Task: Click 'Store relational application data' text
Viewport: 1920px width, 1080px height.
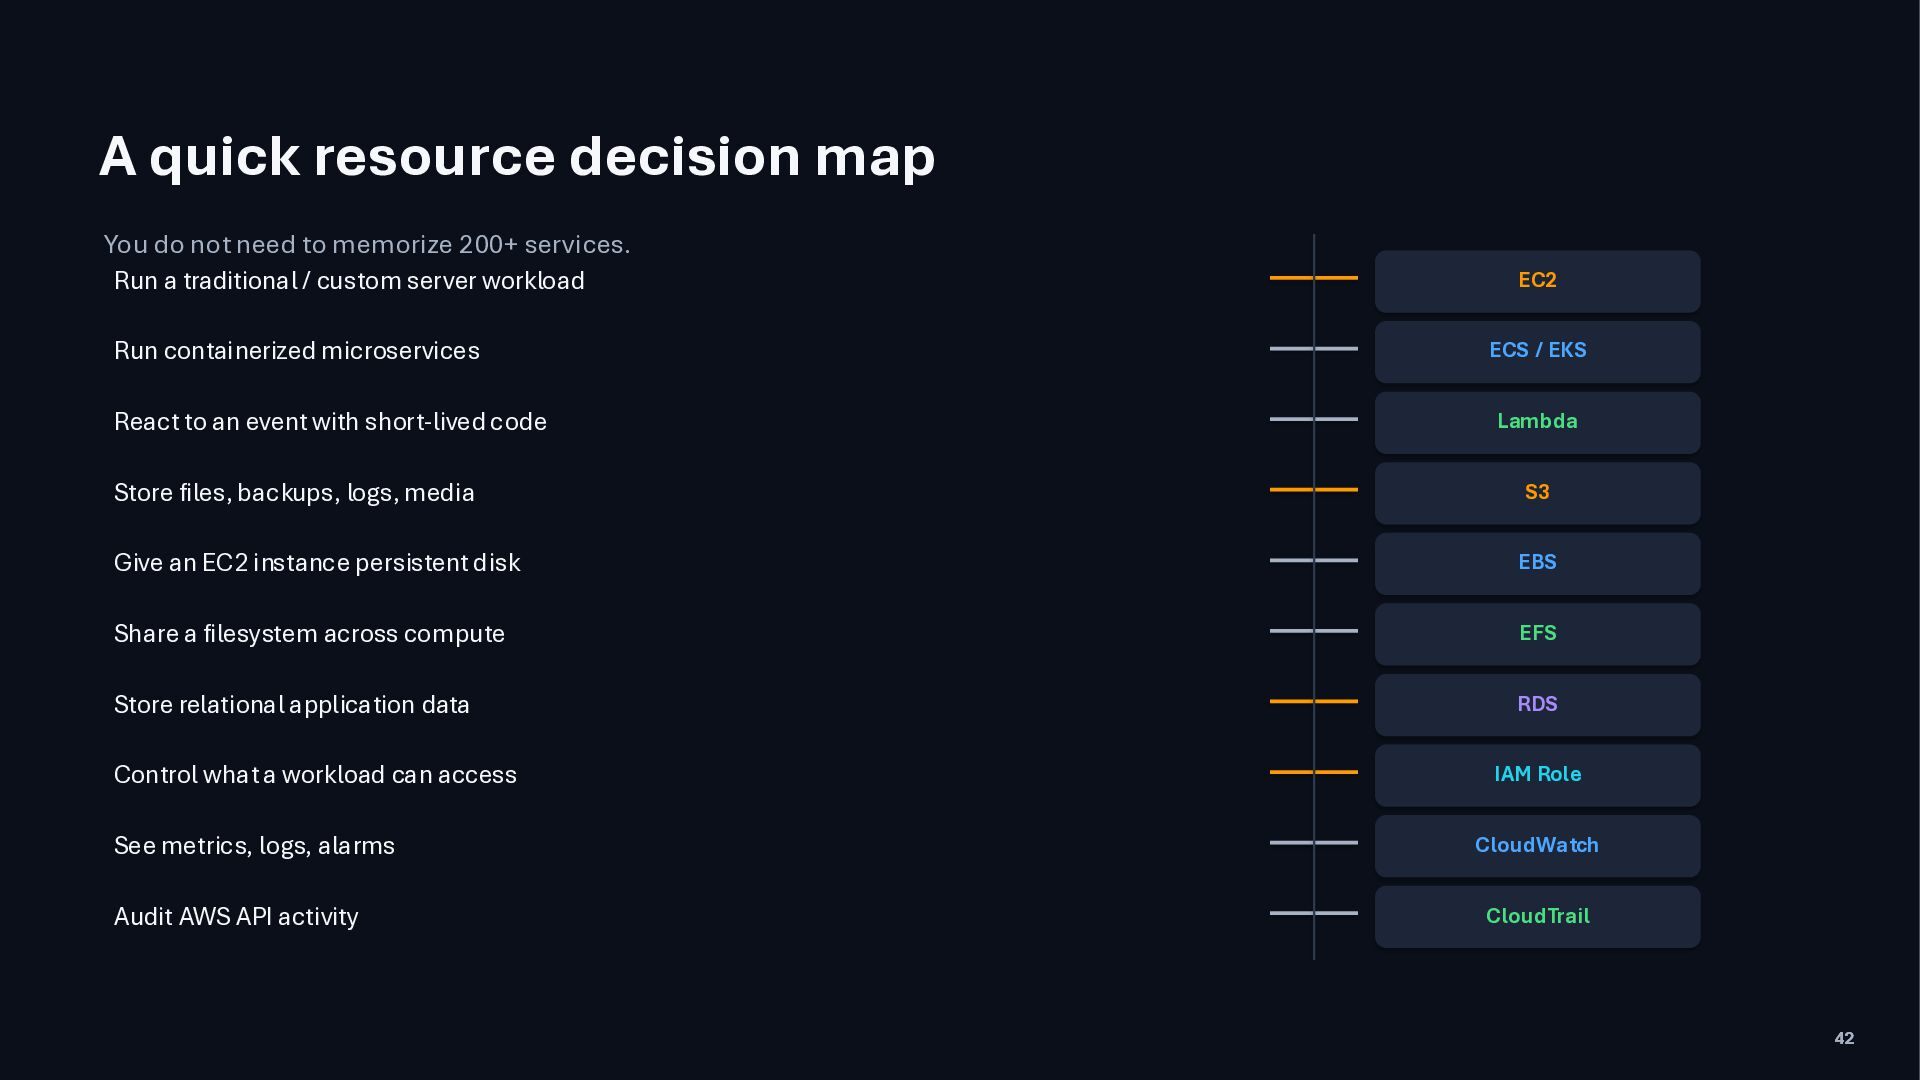Action: tap(292, 705)
